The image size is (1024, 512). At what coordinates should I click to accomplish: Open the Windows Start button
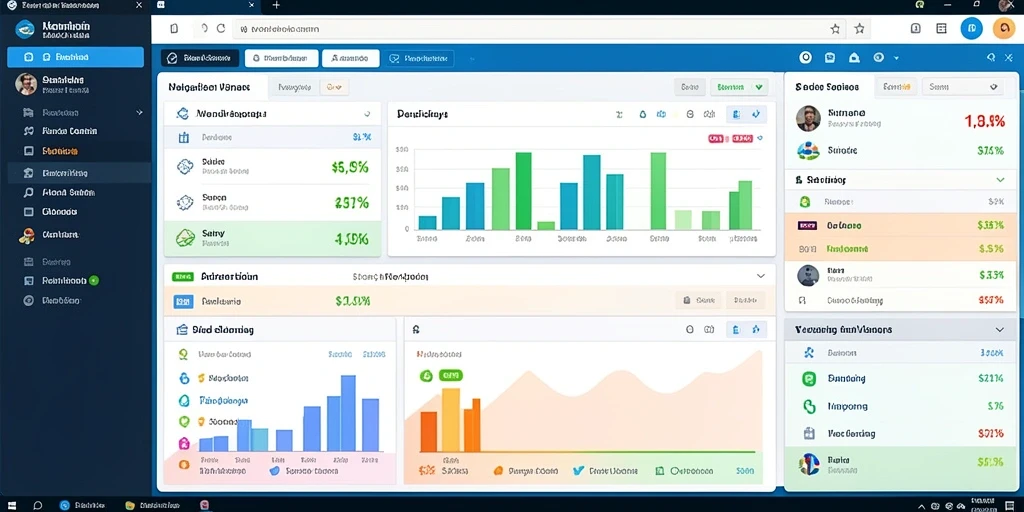(11, 505)
